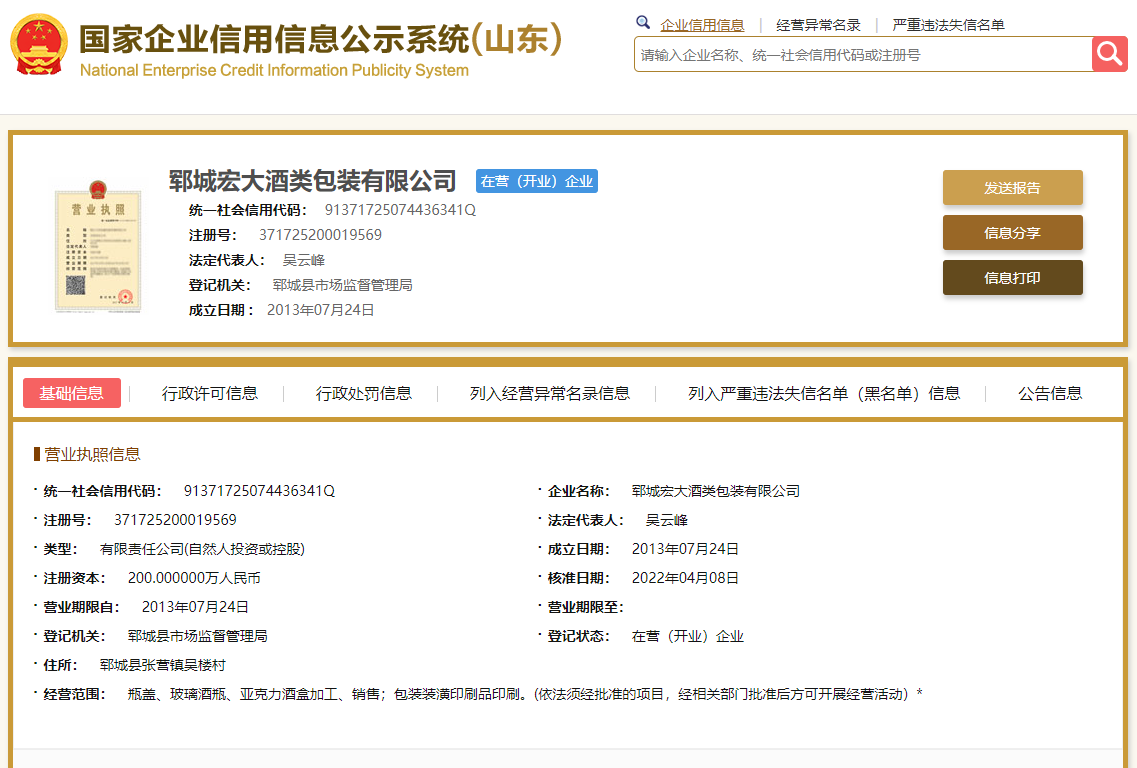This screenshot has height=768, width=1137.
Task: Select the 经营异常名录 search category
Action: click(818, 25)
